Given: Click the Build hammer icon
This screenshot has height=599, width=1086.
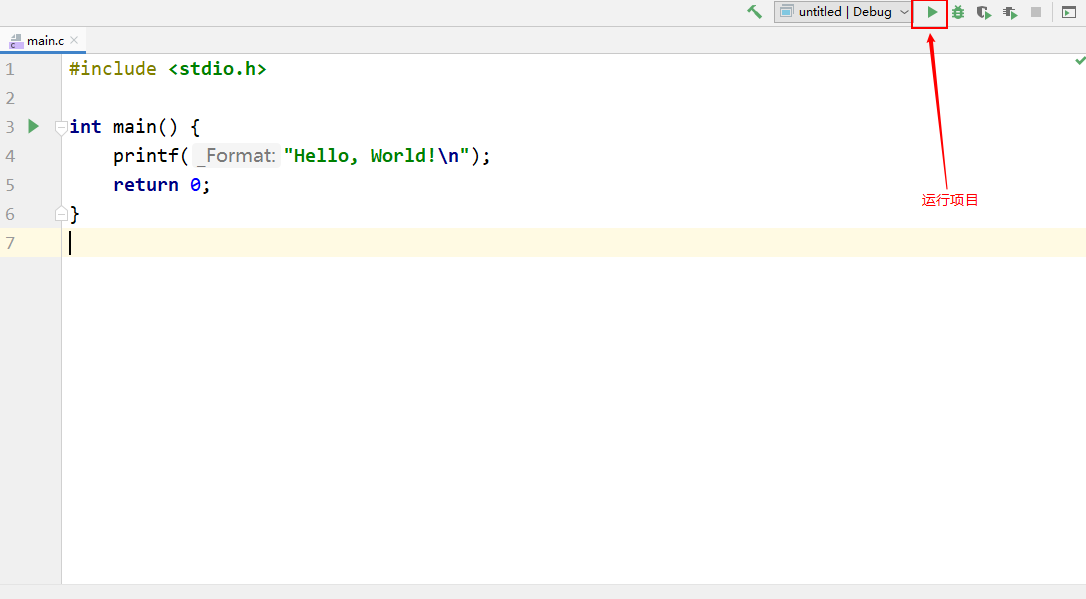Looking at the screenshot, I should (754, 12).
